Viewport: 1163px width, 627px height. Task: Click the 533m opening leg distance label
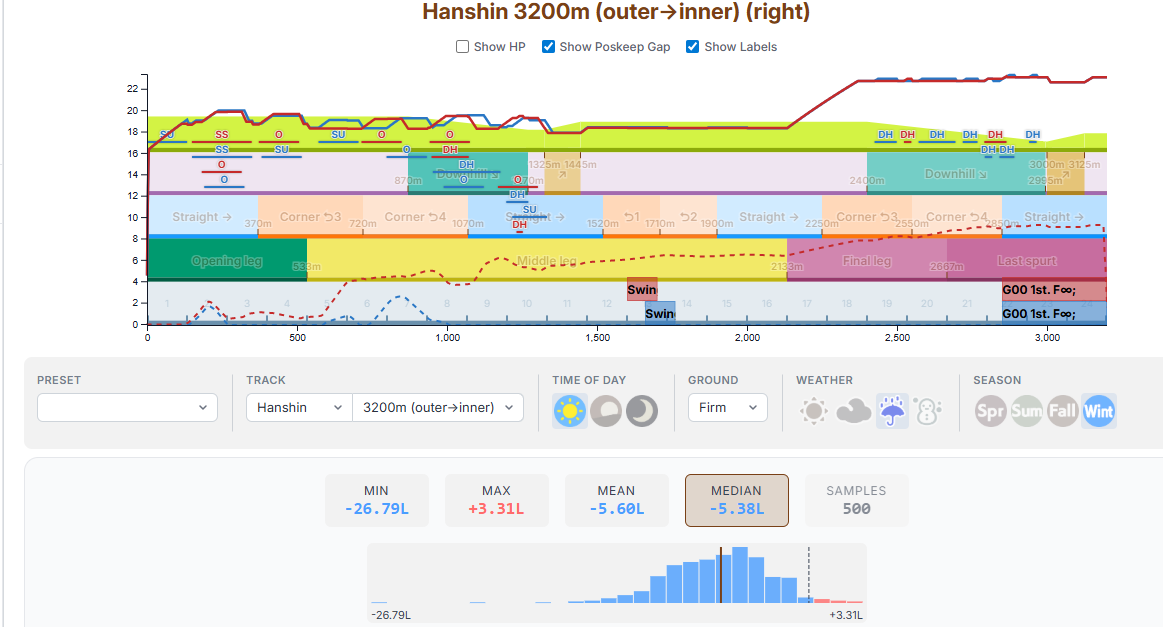pos(306,266)
